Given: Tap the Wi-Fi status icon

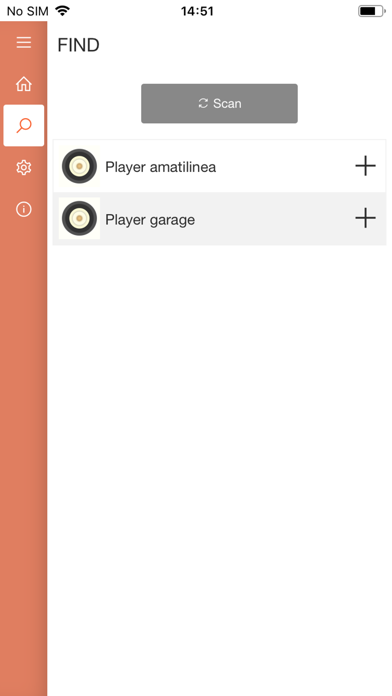Looking at the screenshot, I should click(63, 11).
